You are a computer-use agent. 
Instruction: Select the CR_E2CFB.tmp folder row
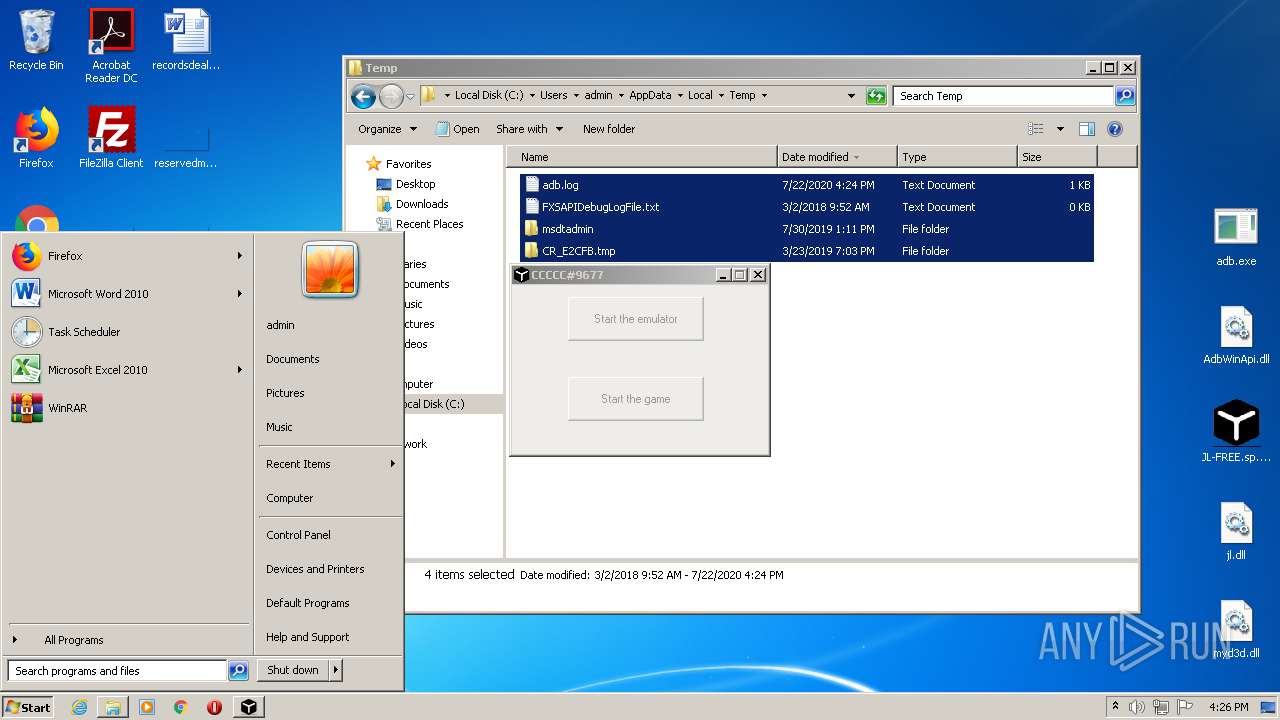(x=807, y=251)
